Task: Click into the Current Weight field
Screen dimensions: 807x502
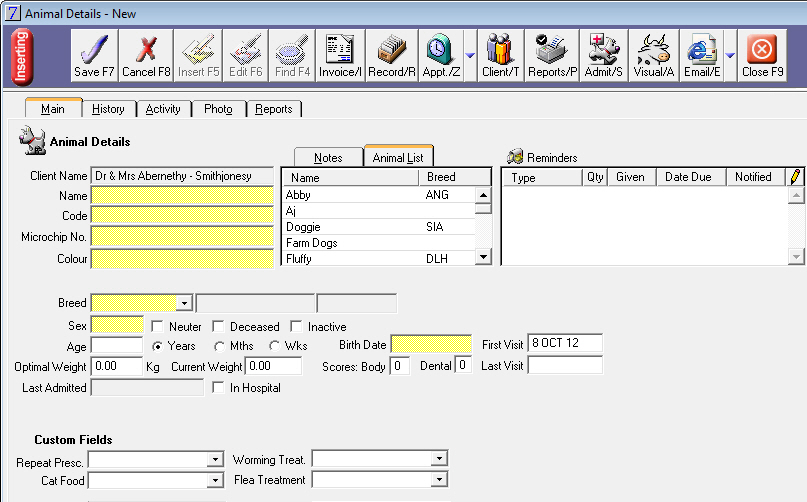Action: point(274,366)
